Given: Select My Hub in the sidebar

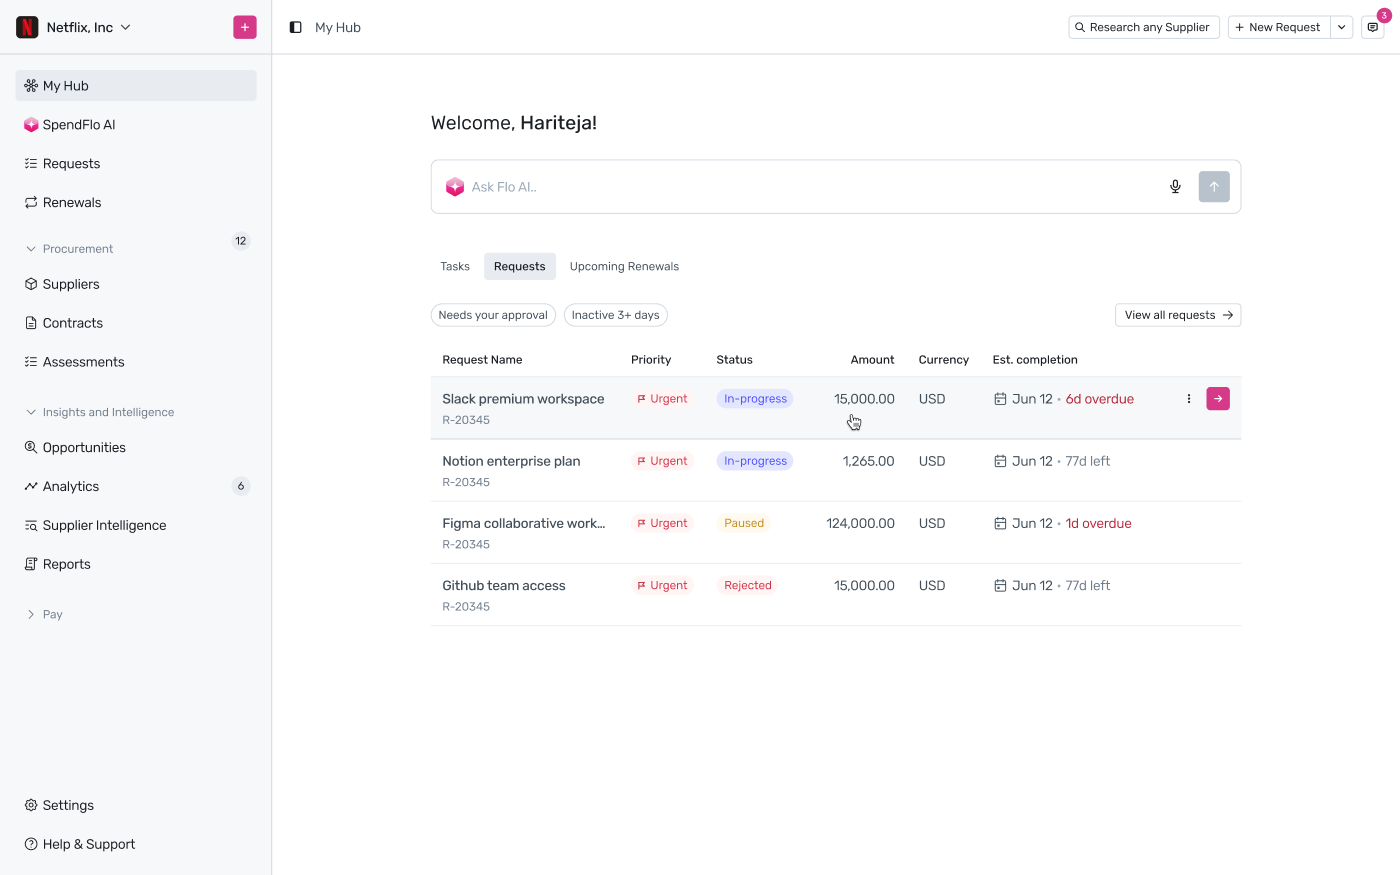Looking at the screenshot, I should point(136,85).
